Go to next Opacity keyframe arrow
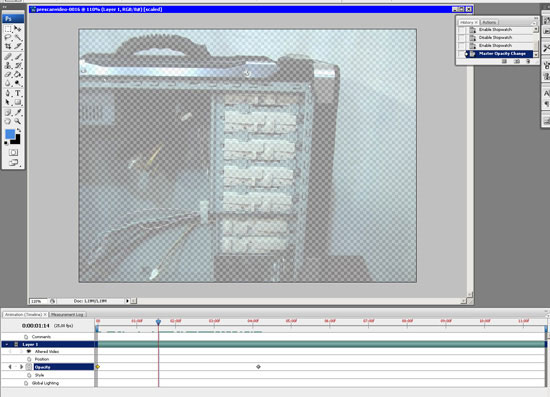 (21, 367)
